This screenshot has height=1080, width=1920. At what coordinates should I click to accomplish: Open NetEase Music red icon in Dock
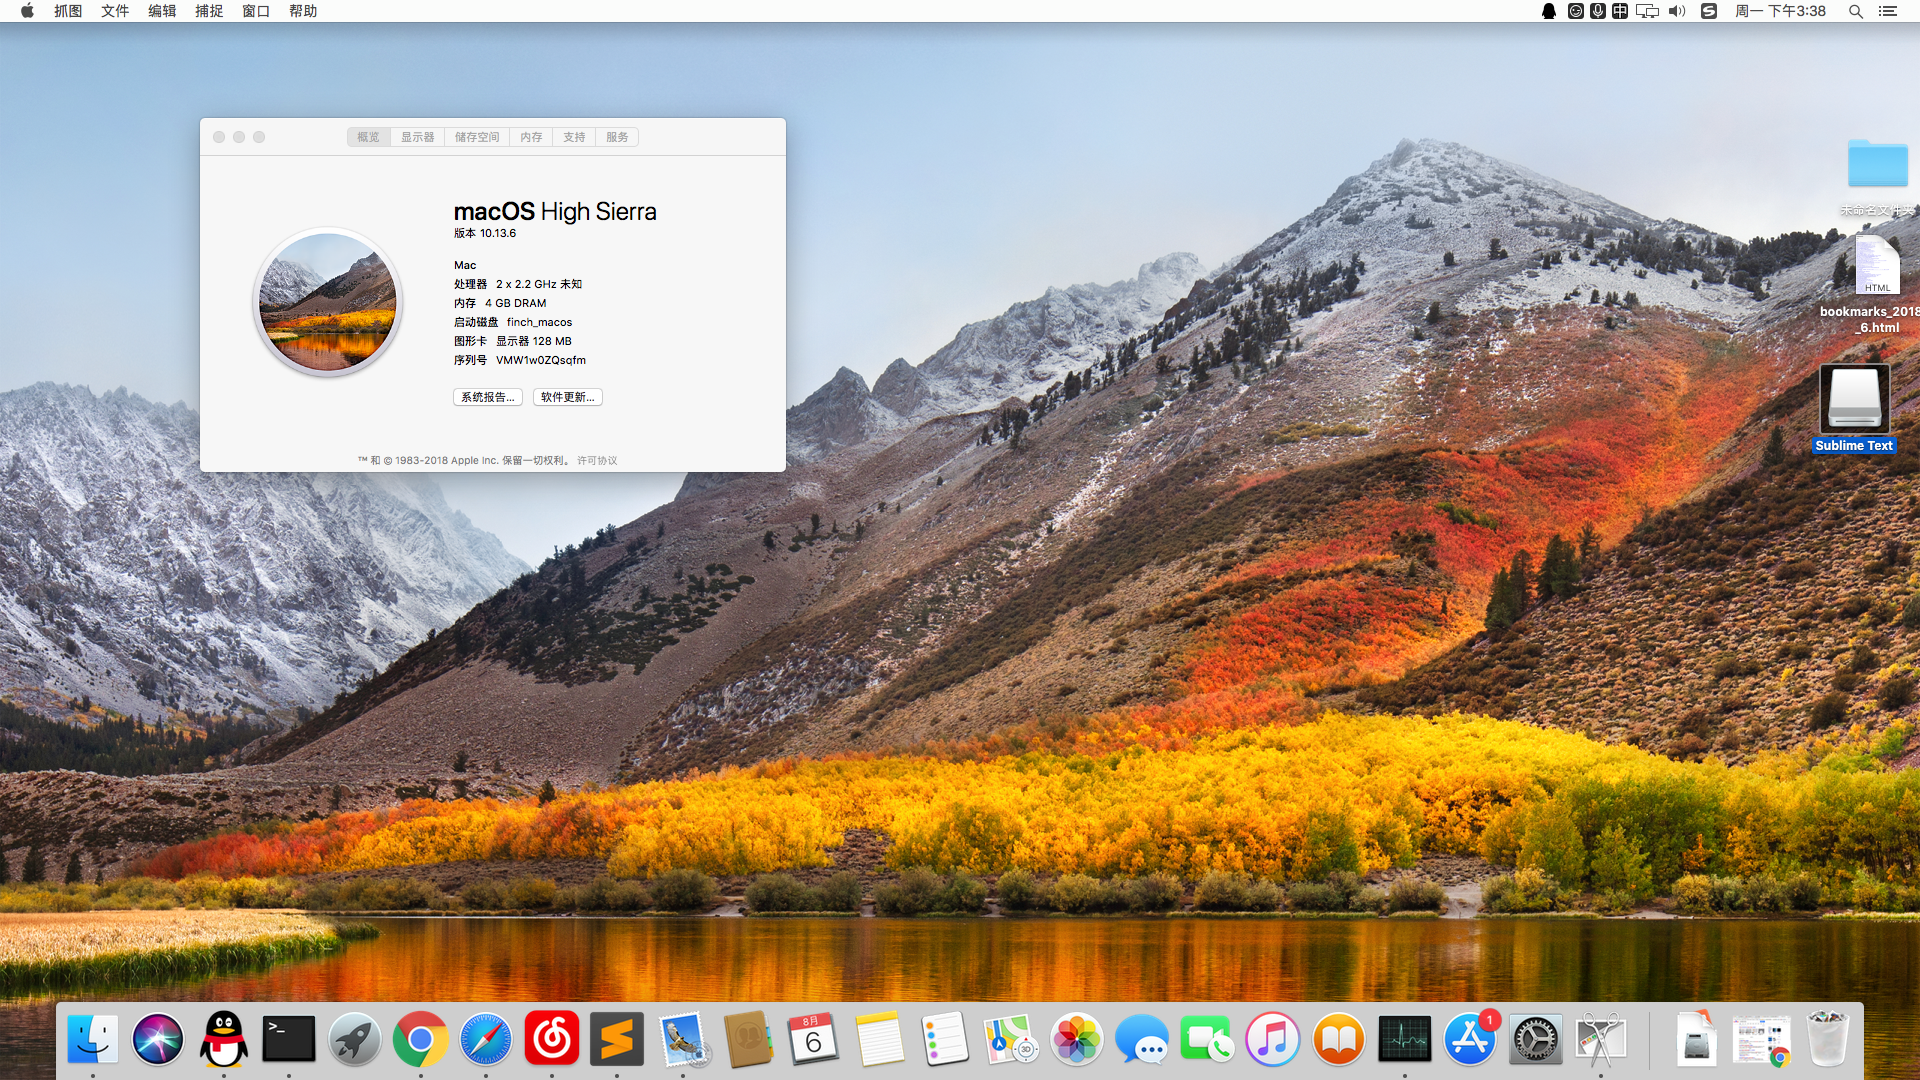pyautogui.click(x=551, y=1040)
